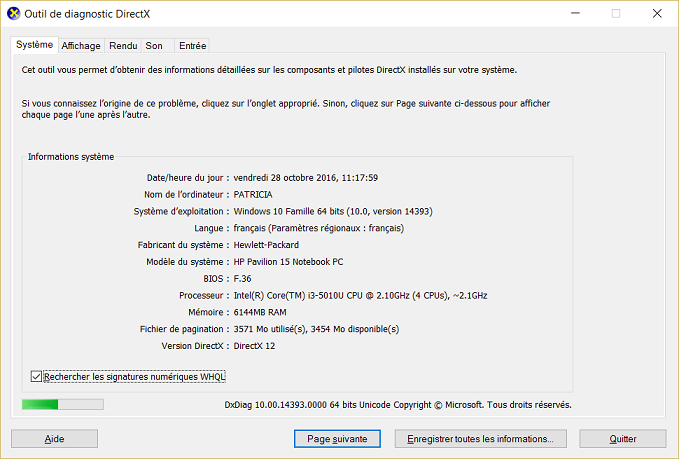Click the computer name PATRICIA
Image resolution: width=679 pixels, height=459 pixels.
click(x=253, y=194)
